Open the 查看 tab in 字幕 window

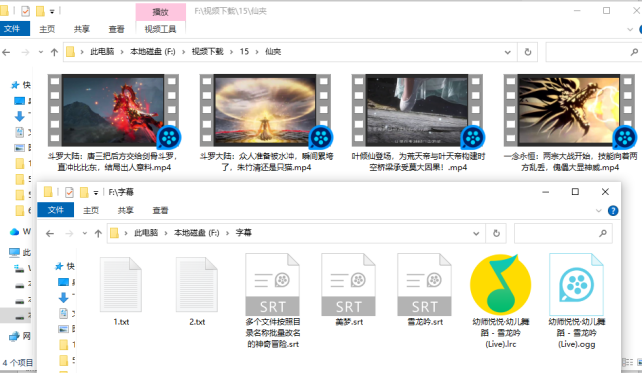point(160,210)
